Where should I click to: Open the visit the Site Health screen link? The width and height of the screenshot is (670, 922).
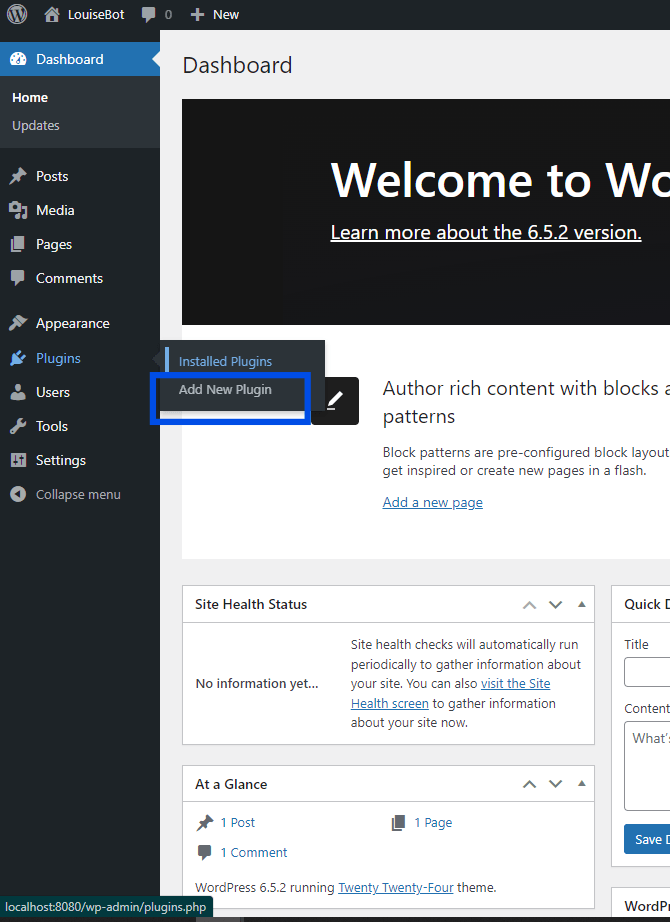(451, 693)
